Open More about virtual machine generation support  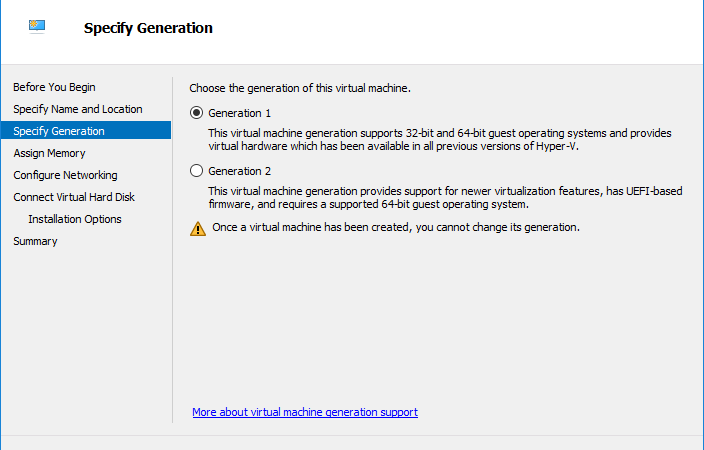coord(305,412)
